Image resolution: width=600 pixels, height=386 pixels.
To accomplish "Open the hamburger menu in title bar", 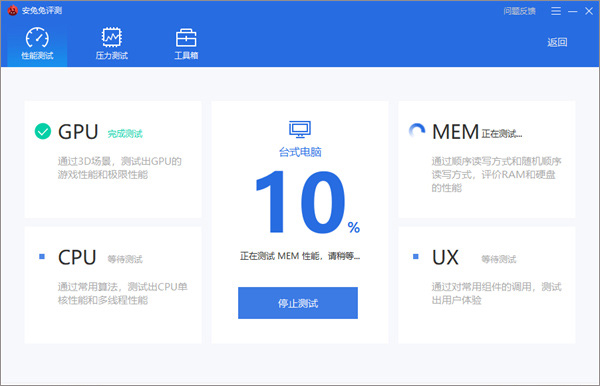I will (x=556, y=11).
